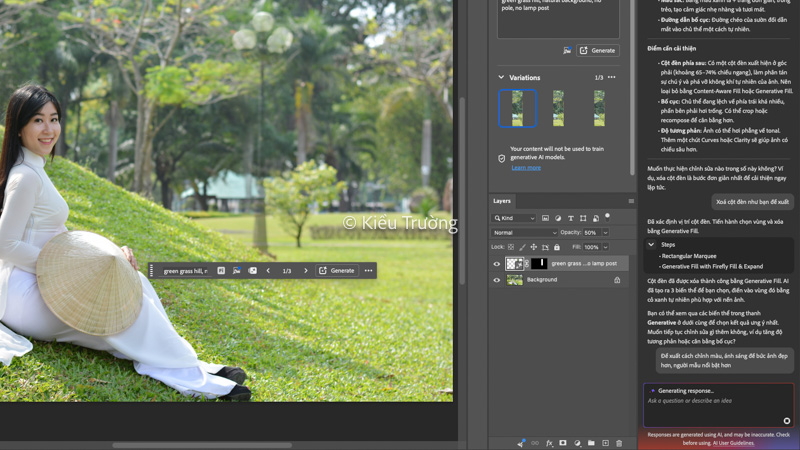800x450 pixels.
Task: Open task bar more options ellipsis
Action: pyautogui.click(x=368, y=271)
